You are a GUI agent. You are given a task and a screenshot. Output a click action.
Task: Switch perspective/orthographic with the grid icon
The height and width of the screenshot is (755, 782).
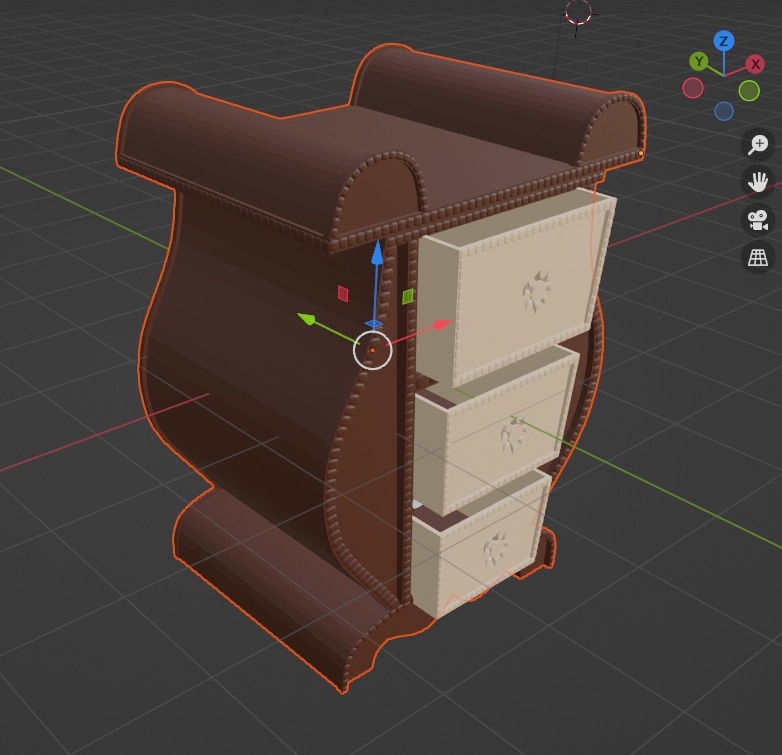[759, 257]
